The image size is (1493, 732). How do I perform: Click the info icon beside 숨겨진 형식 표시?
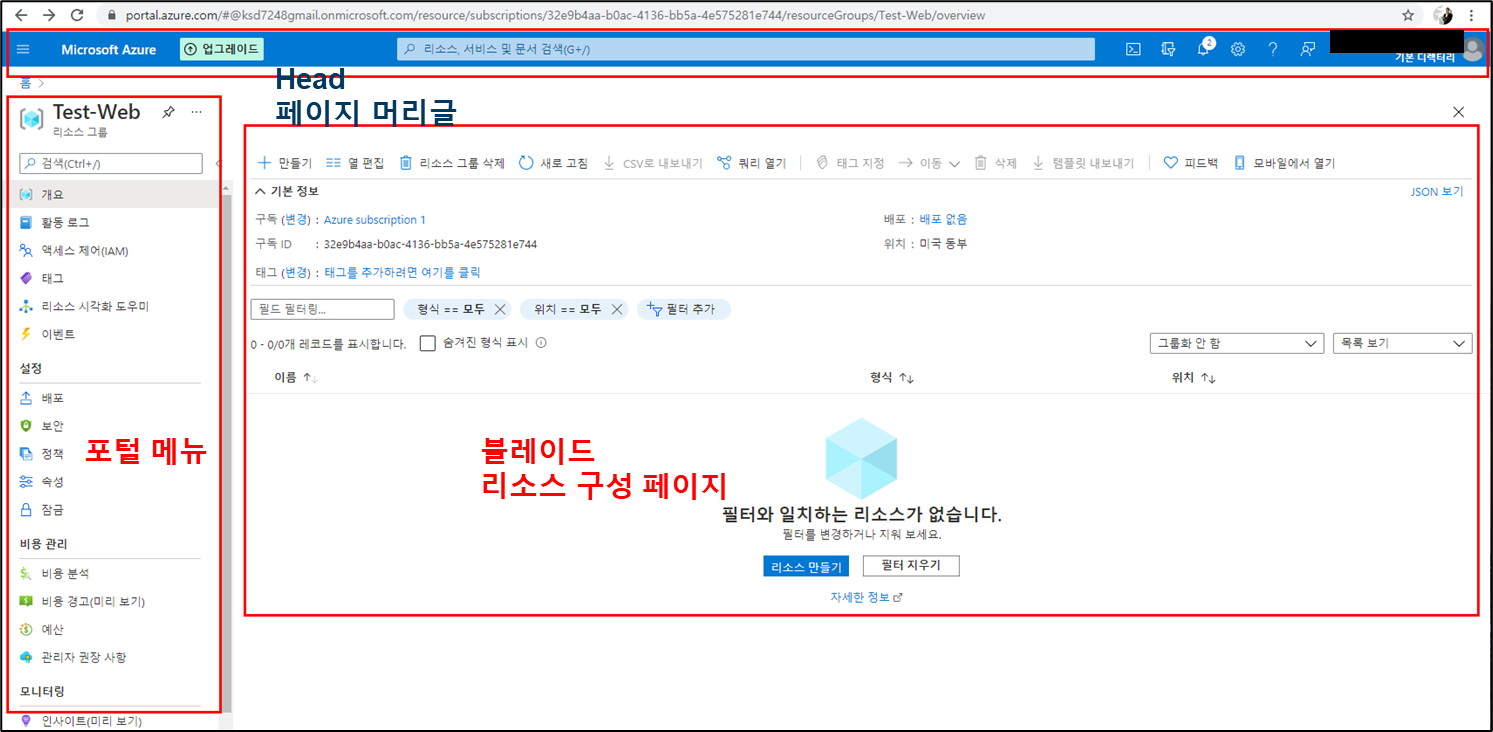pyautogui.click(x=541, y=343)
